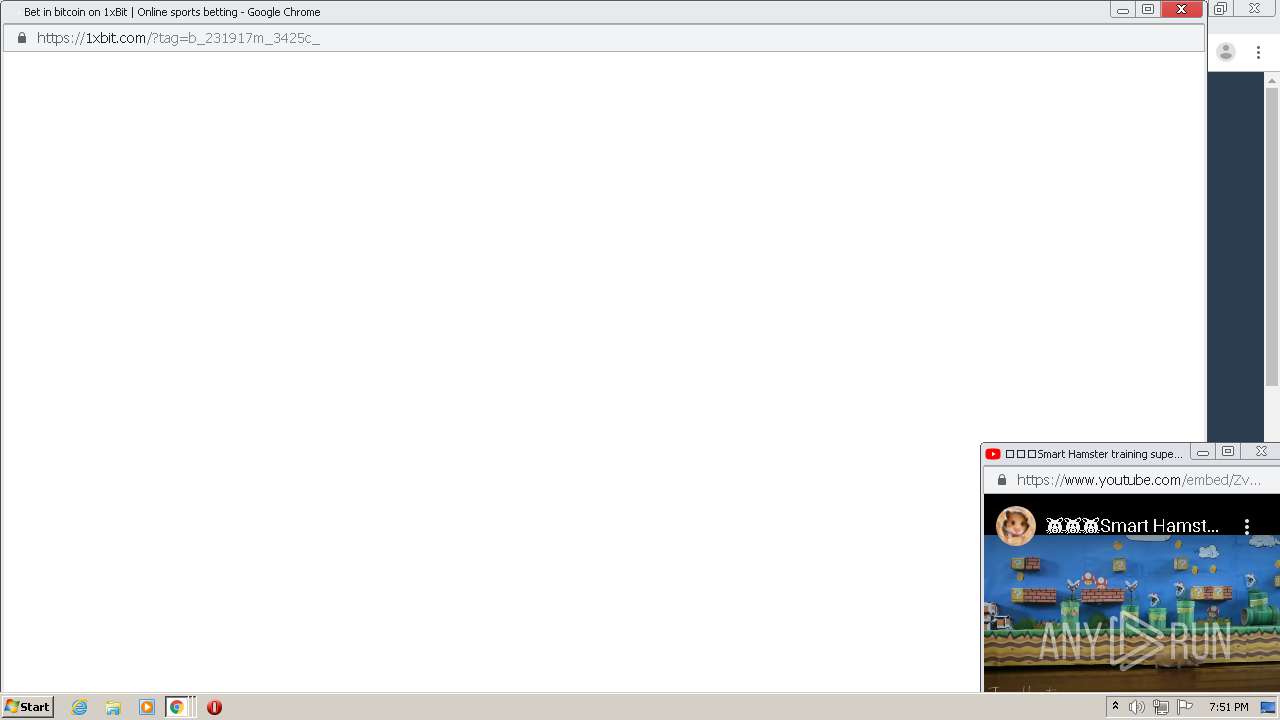Screen dimensions: 1280x720
Task: Minimize the 1xBit Chrome window
Action: click(x=1123, y=10)
